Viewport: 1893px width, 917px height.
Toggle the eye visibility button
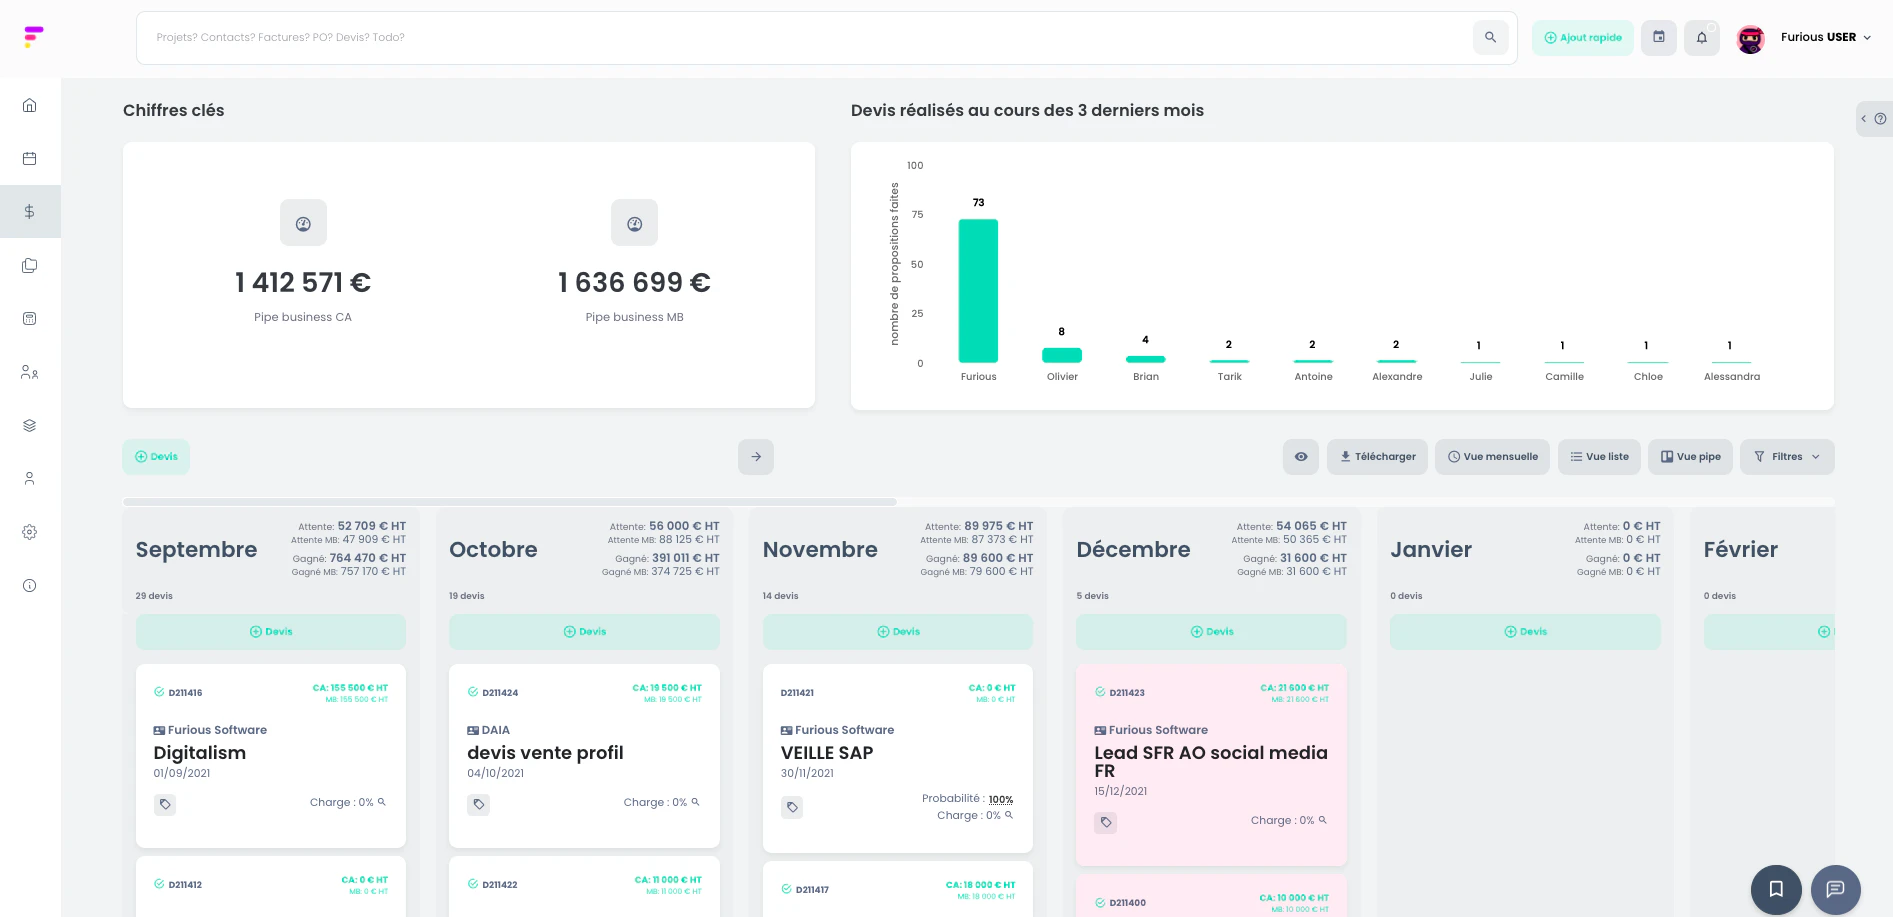pyautogui.click(x=1300, y=457)
